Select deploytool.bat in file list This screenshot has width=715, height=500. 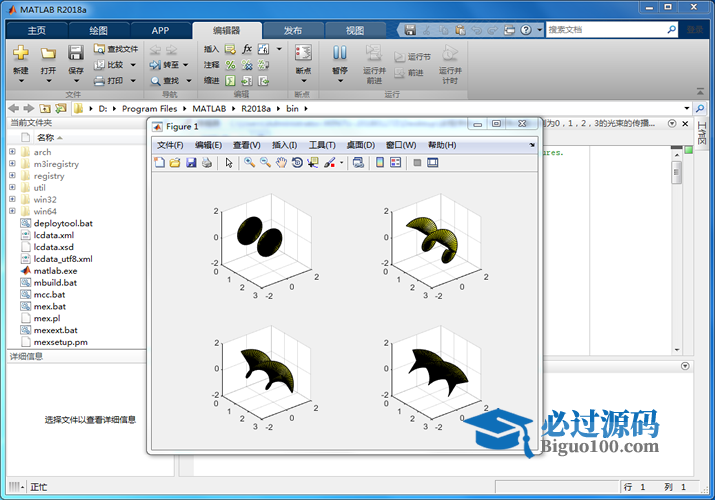[63, 223]
